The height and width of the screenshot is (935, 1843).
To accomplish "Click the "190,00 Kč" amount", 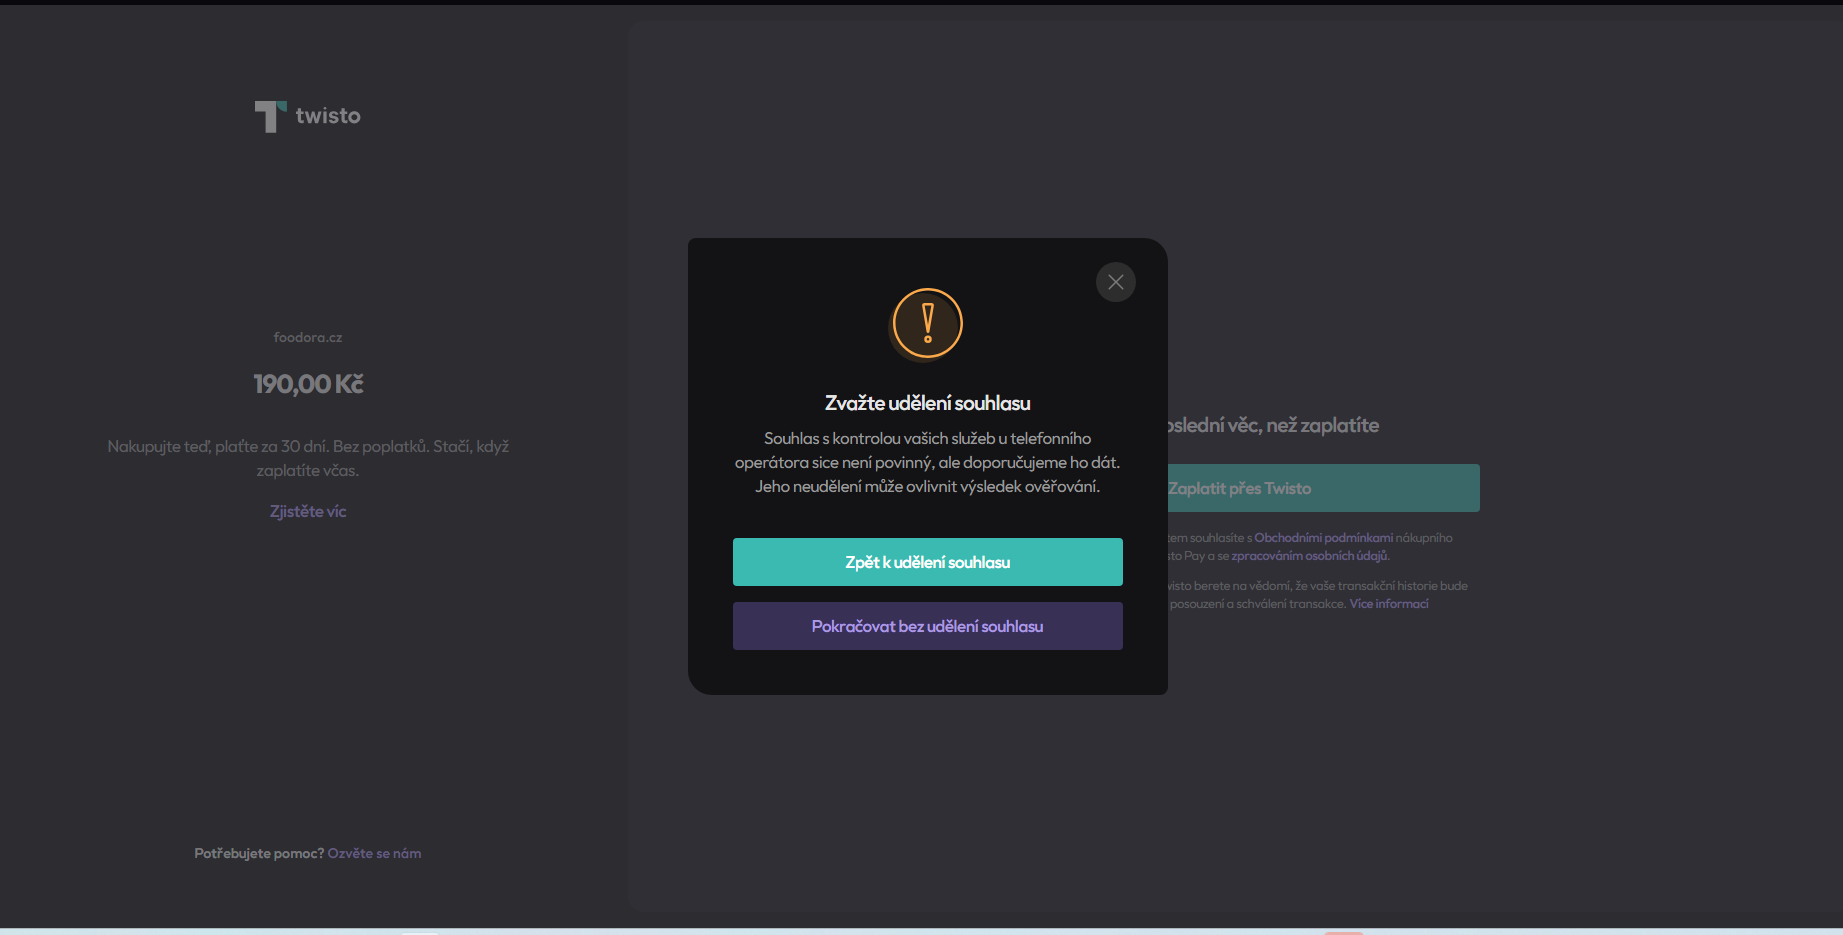I will tap(308, 384).
